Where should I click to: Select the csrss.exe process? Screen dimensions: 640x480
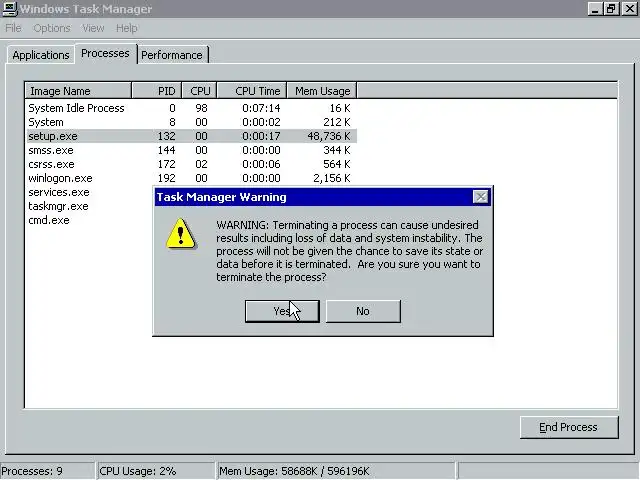(191, 164)
